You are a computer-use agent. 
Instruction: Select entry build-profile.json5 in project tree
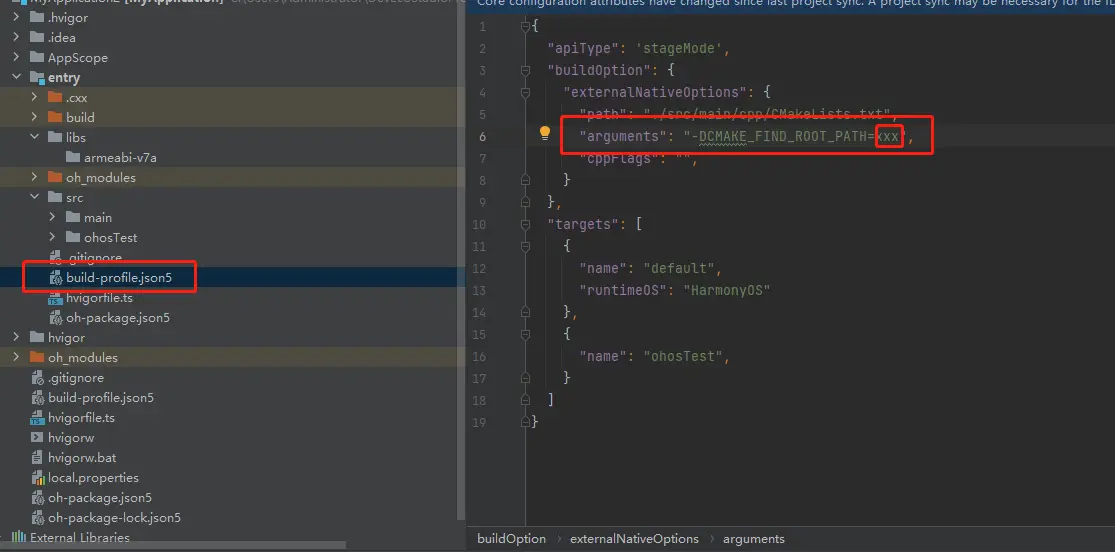click(x=119, y=278)
